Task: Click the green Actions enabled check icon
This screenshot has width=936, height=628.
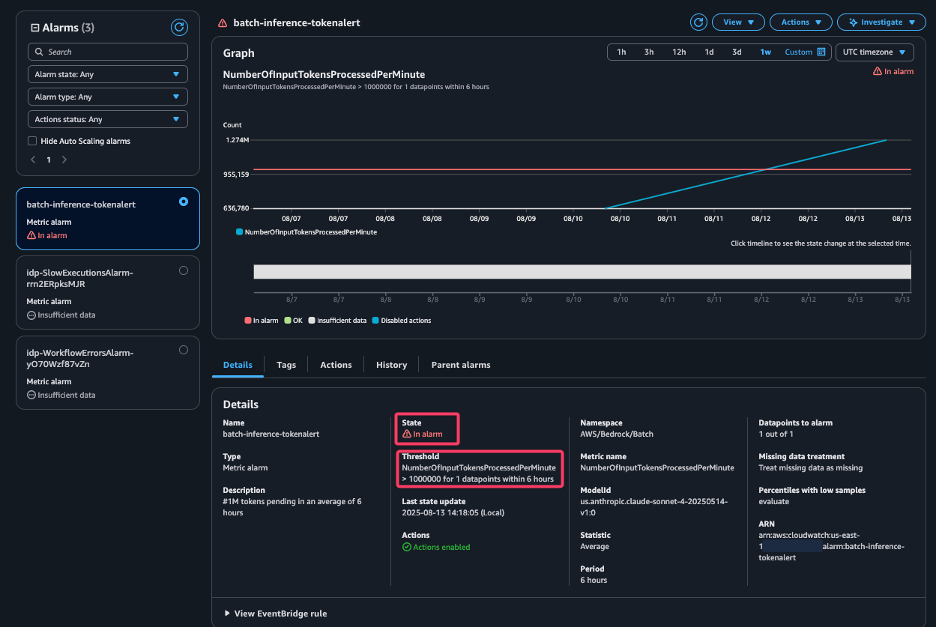Action: [x=407, y=546]
